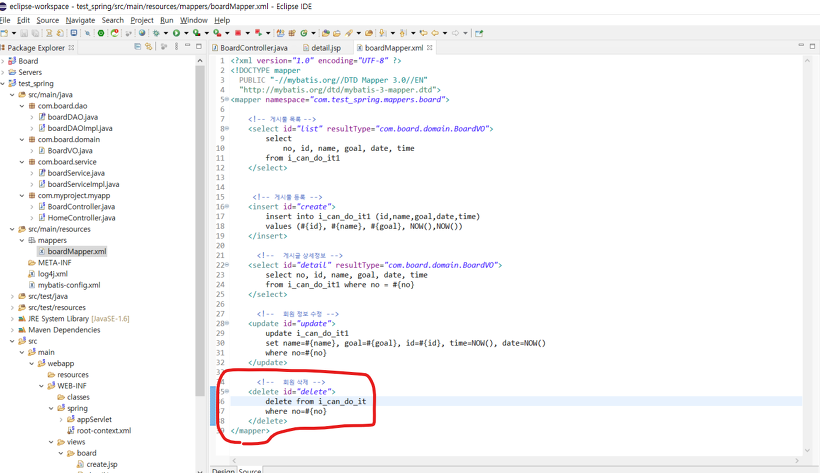Select HomeController.java in the tree
The height and width of the screenshot is (473, 820).
click(x=81, y=218)
